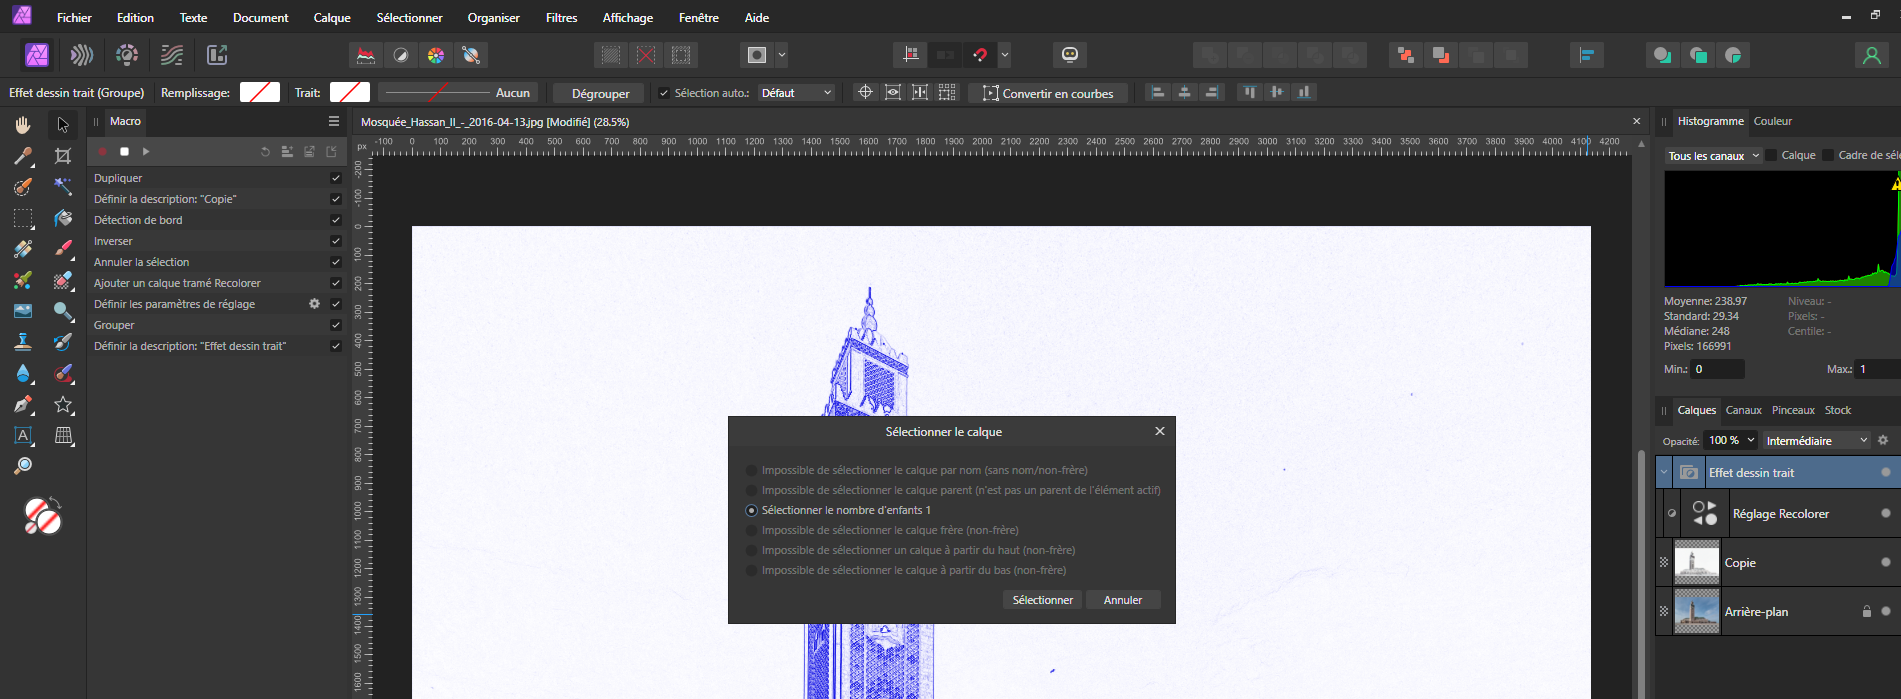The height and width of the screenshot is (699, 1901).
Task: Open the Tous les canaux dropdown
Action: pos(1713,156)
